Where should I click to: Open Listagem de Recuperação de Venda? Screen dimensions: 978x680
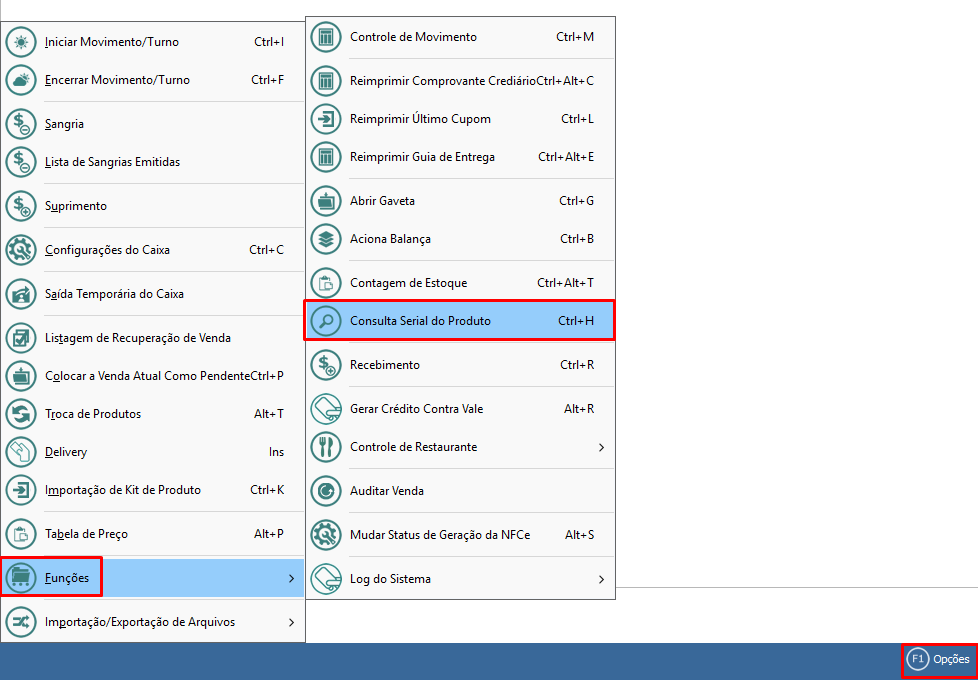click(x=138, y=338)
